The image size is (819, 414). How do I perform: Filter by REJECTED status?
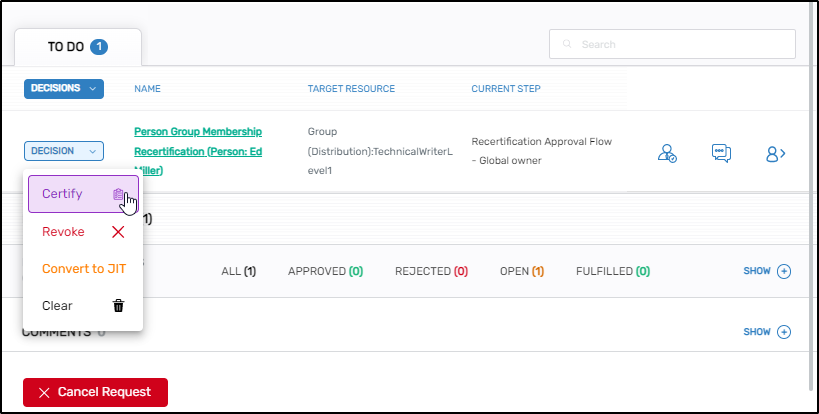tap(431, 271)
